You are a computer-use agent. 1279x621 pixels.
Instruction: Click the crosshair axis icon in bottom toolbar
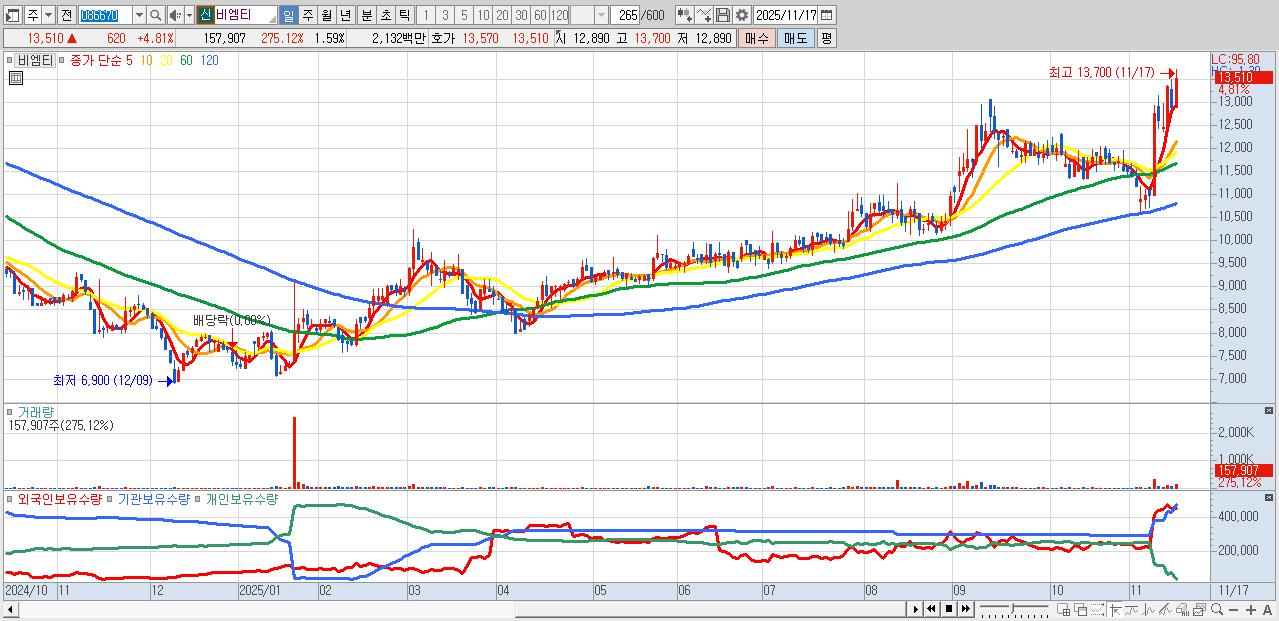(x=1115, y=609)
